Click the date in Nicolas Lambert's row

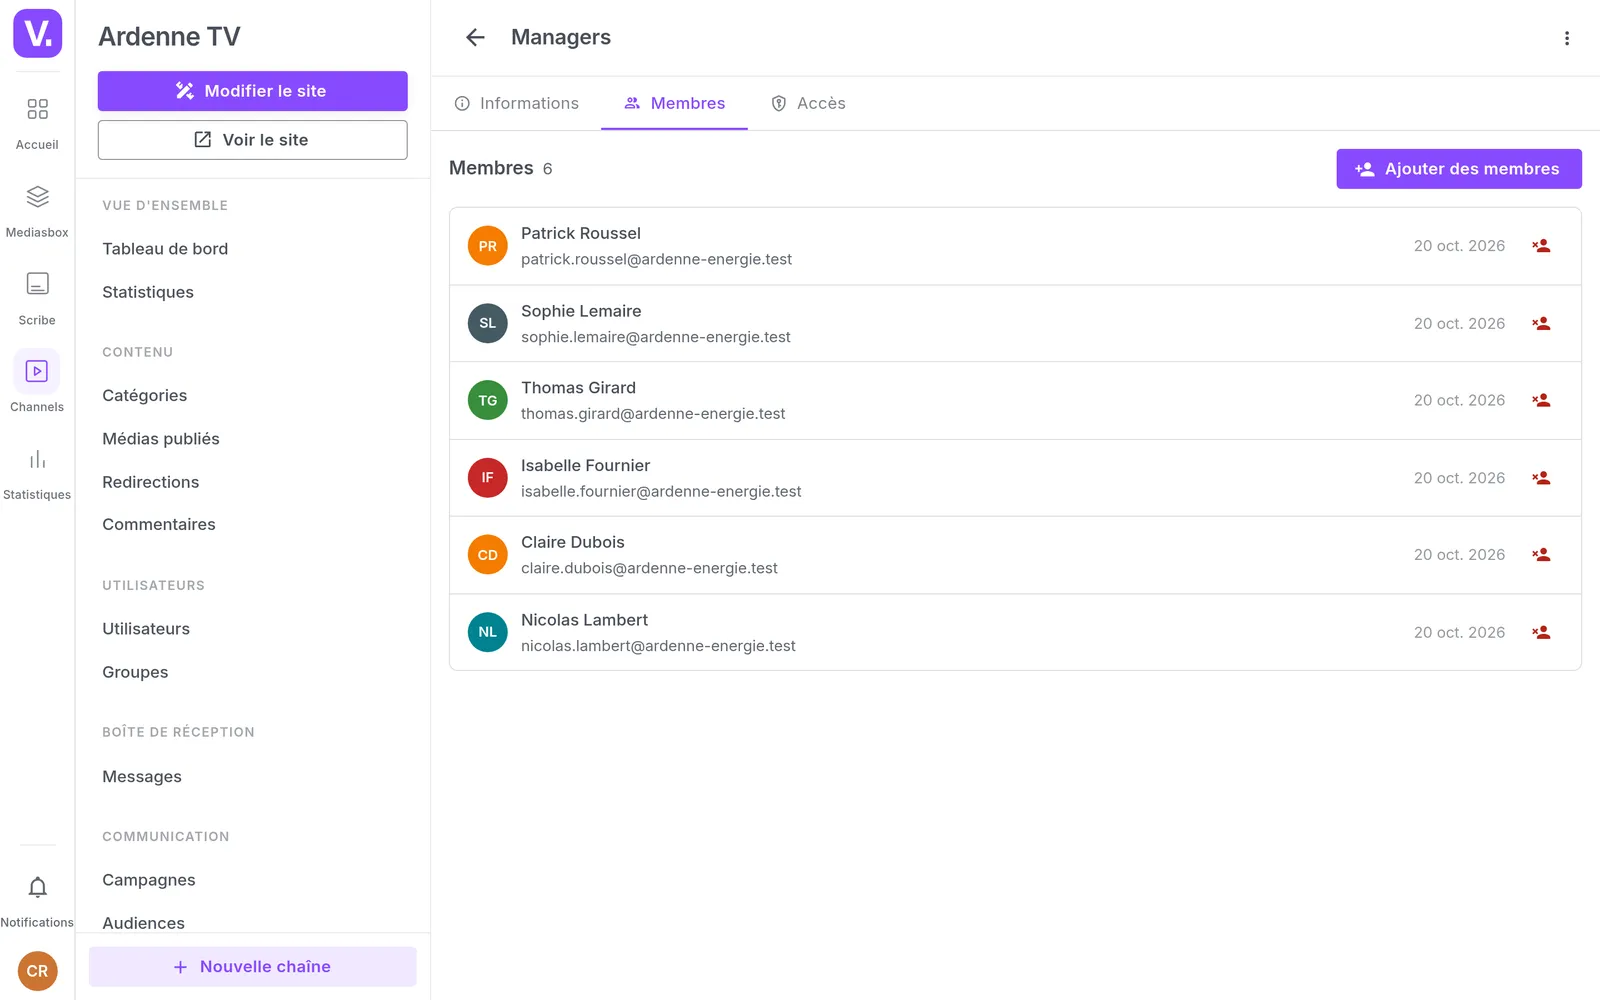[1459, 633]
